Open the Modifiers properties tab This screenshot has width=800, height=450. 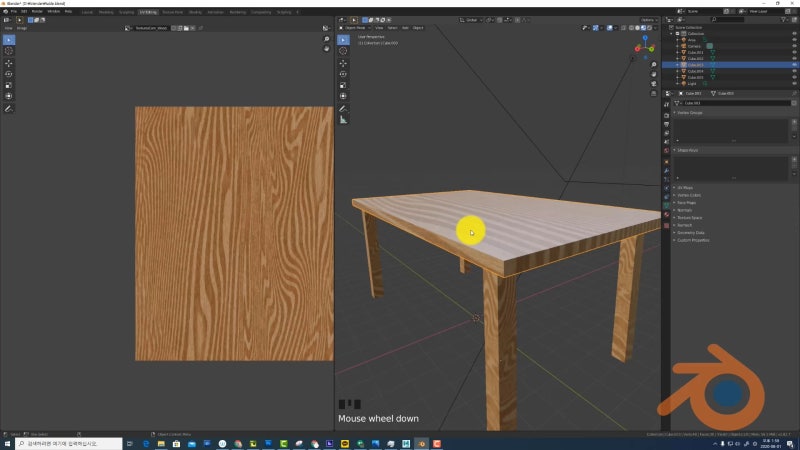(666, 171)
